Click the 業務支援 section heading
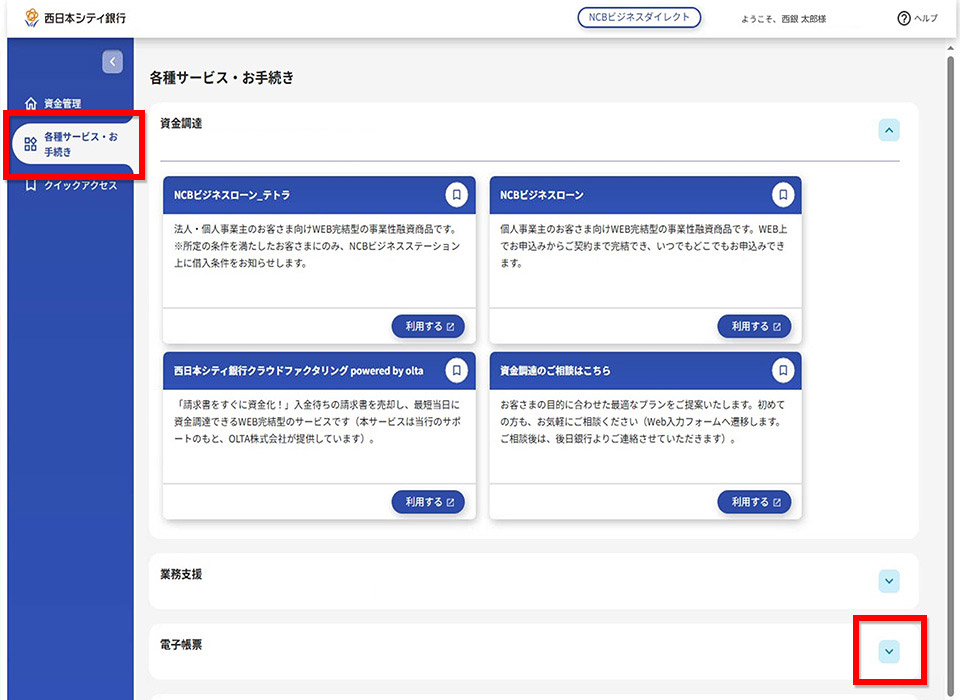 pyautogui.click(x=181, y=574)
